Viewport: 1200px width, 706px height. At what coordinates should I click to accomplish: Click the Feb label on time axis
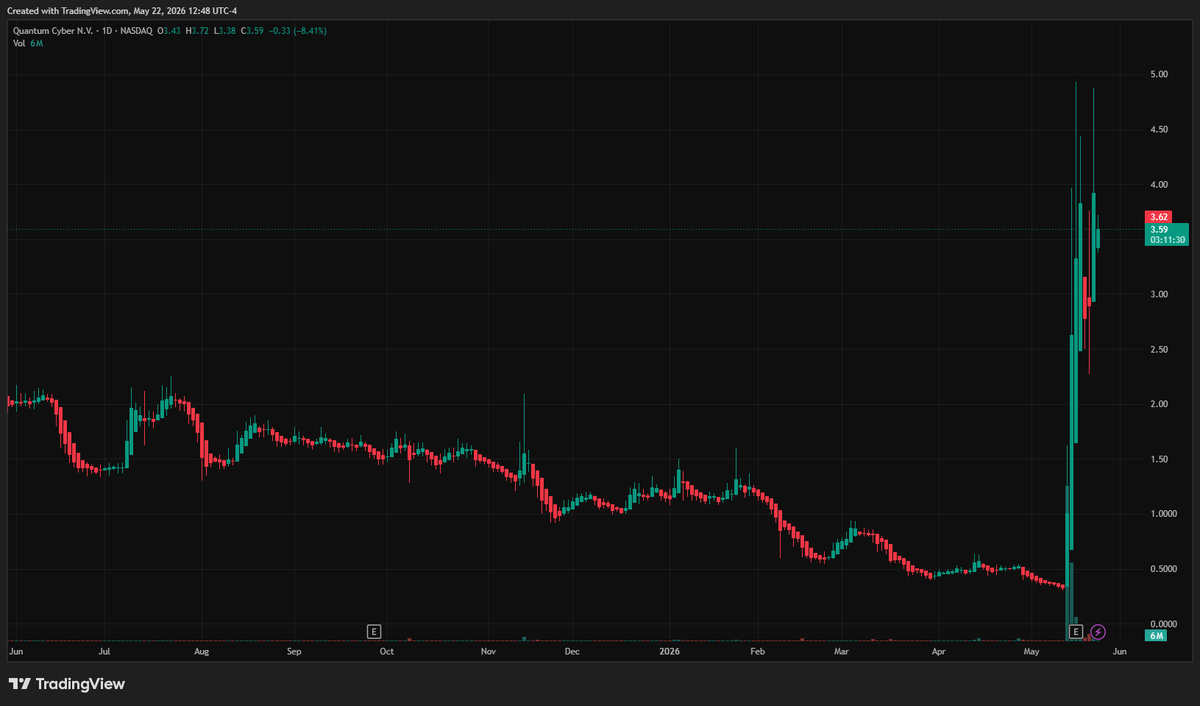[x=757, y=651]
